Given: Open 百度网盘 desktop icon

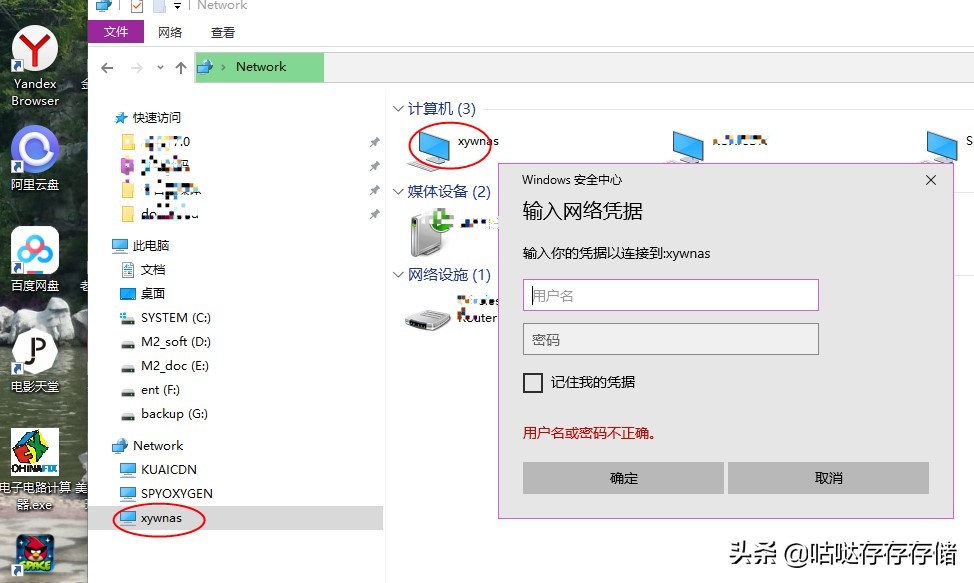Looking at the screenshot, I should (34, 250).
